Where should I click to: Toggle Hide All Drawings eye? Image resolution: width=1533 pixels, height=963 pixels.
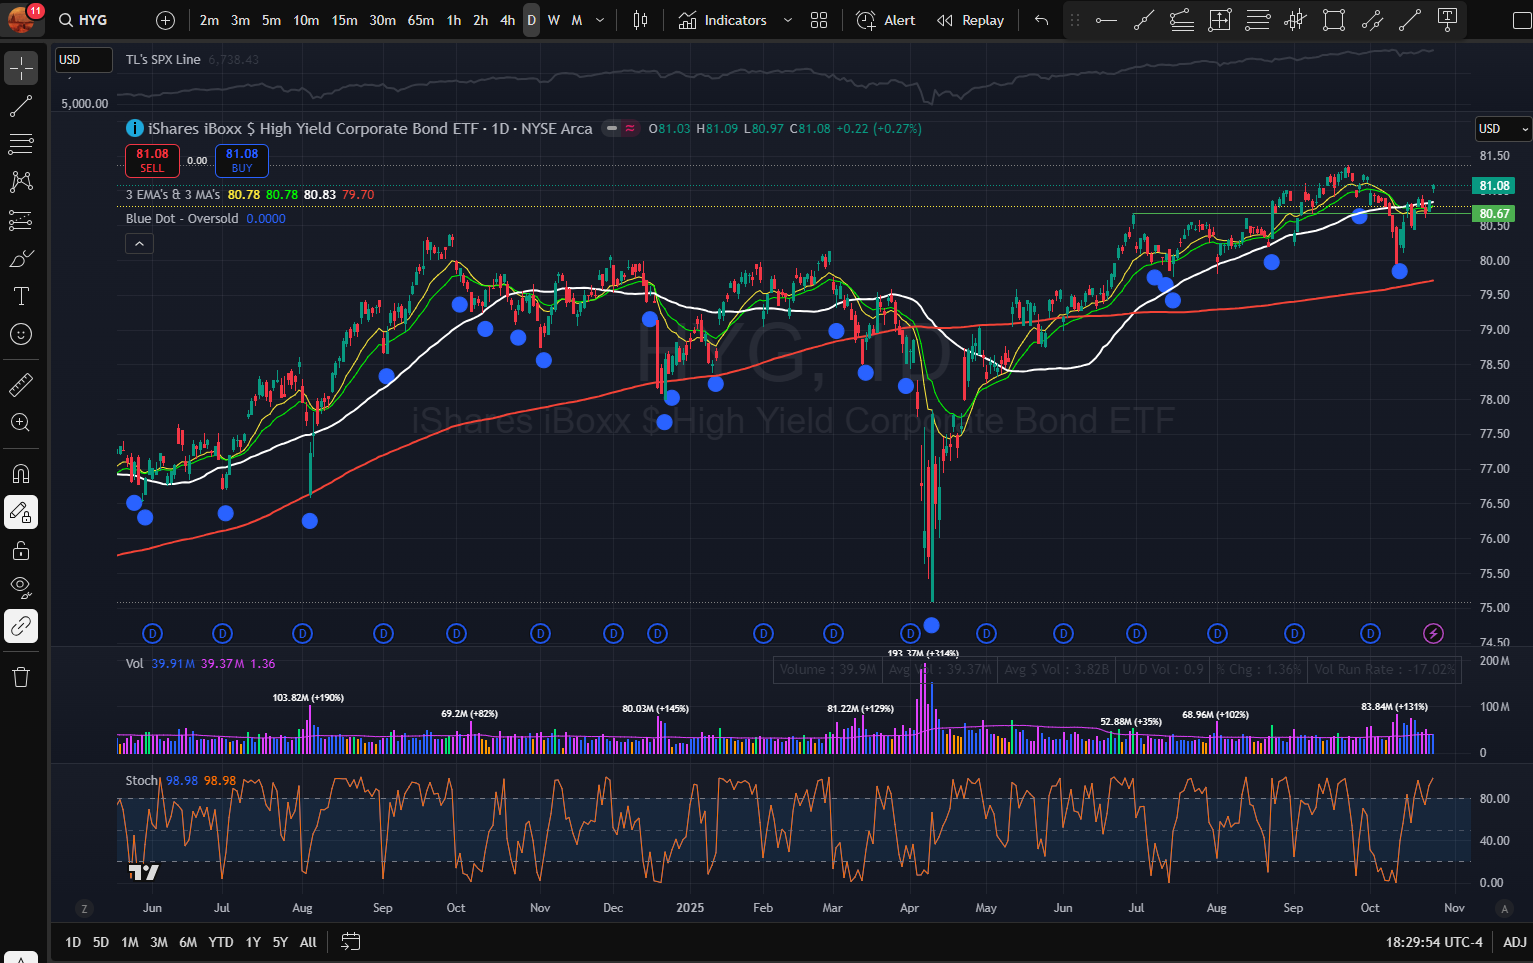[21, 588]
